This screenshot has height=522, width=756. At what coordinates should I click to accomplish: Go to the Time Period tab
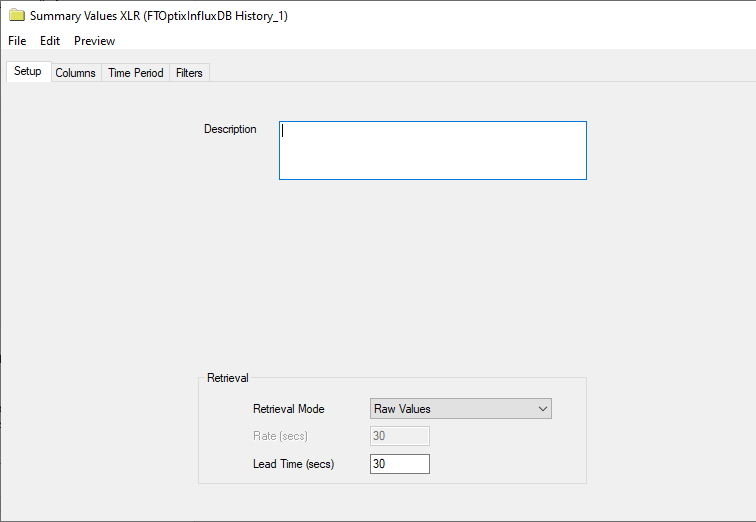click(135, 73)
